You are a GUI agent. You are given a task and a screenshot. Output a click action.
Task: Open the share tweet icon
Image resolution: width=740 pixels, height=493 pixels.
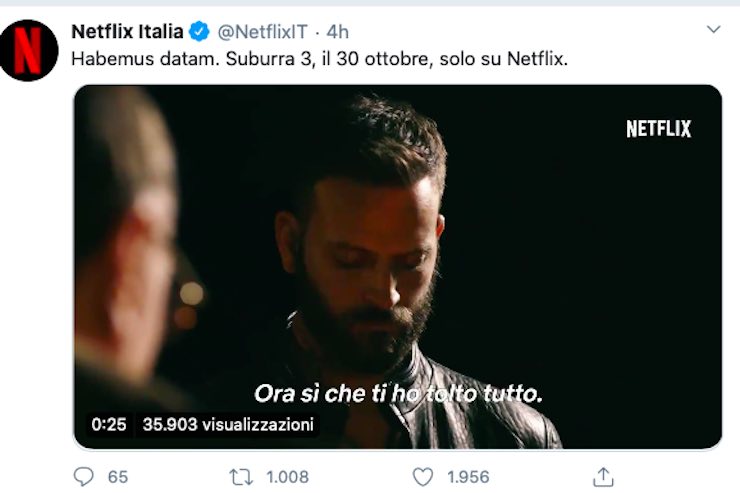tap(603, 476)
